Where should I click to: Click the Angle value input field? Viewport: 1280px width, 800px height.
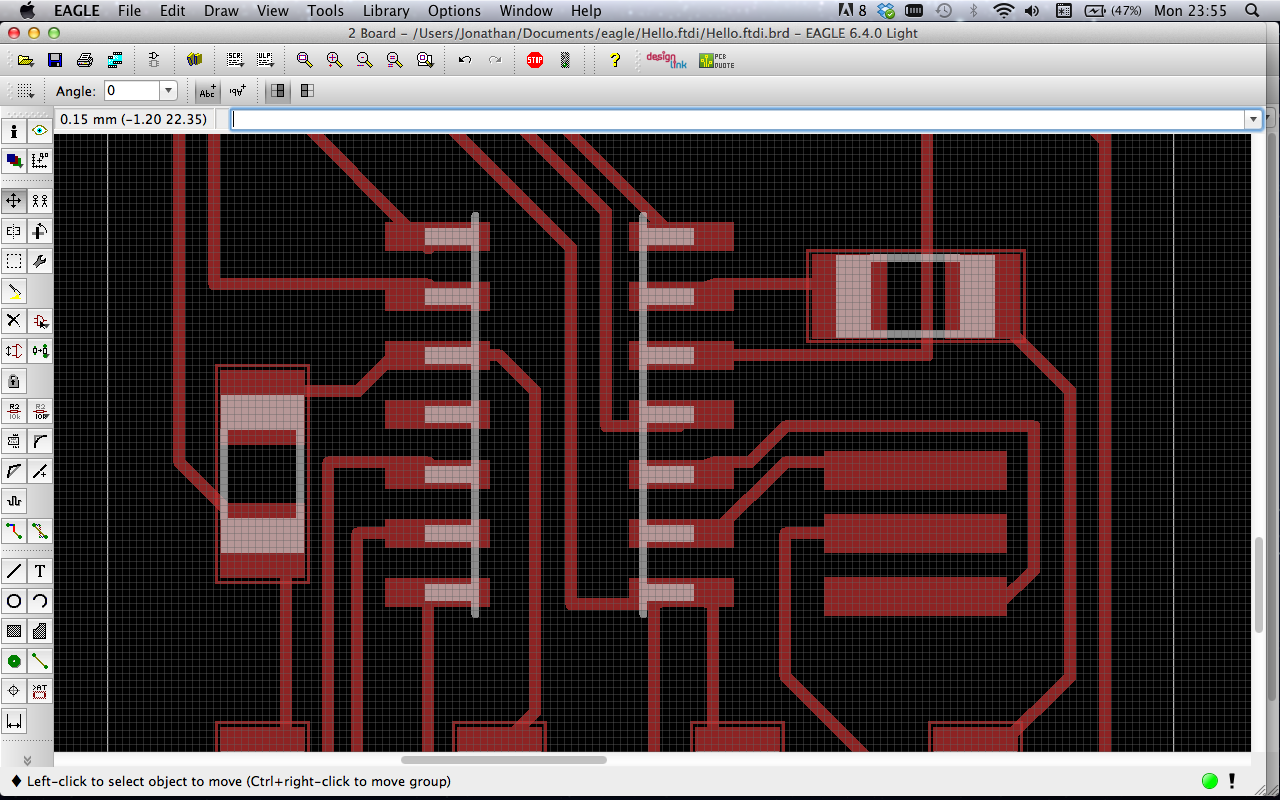[132, 91]
